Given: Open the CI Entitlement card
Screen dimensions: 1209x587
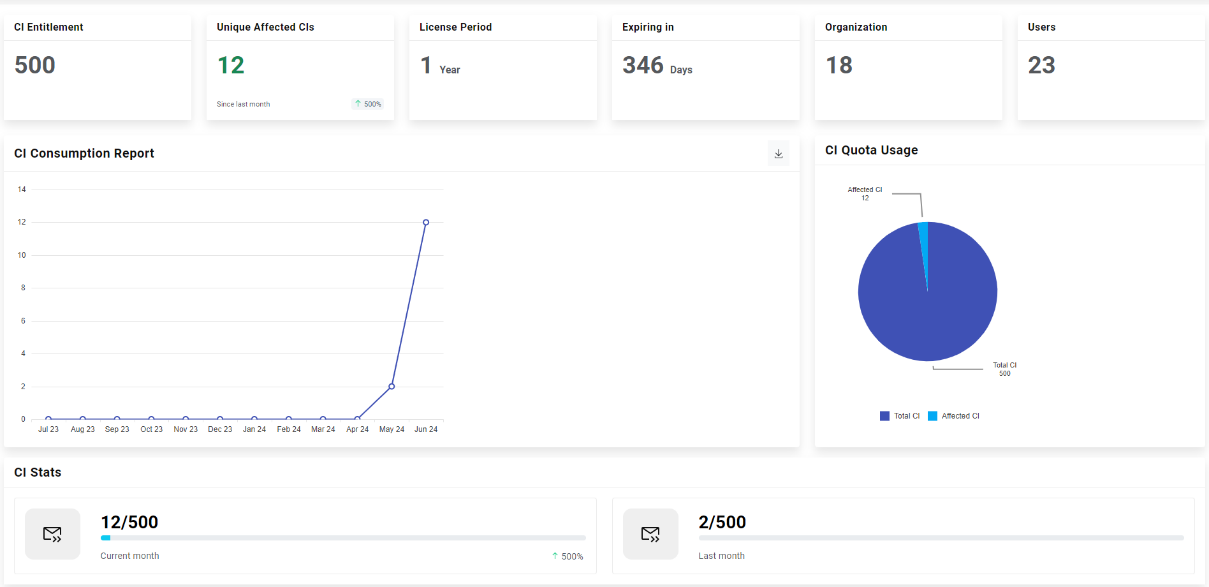Looking at the screenshot, I should (x=97, y=67).
